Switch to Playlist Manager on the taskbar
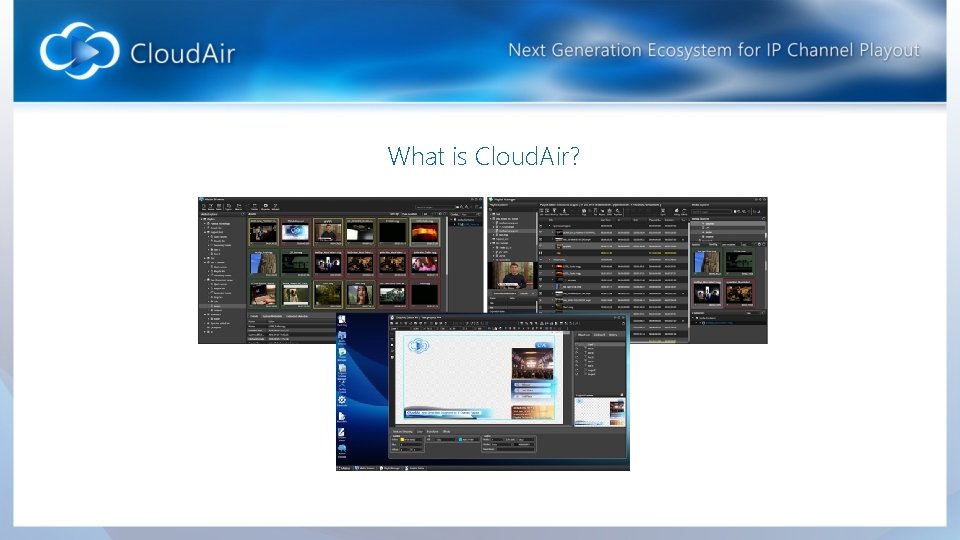The height and width of the screenshot is (540, 960). click(390, 468)
